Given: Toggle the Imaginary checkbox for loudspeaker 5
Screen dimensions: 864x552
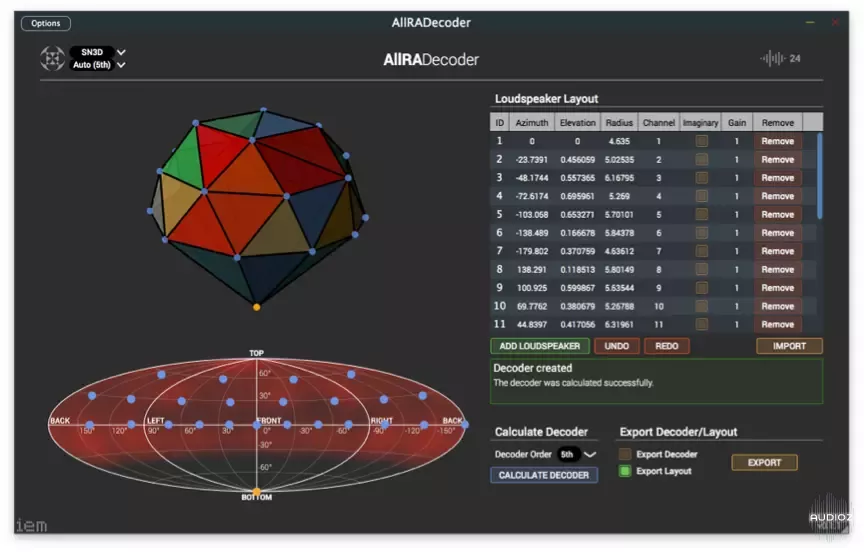Looking at the screenshot, I should pyautogui.click(x=701, y=214).
